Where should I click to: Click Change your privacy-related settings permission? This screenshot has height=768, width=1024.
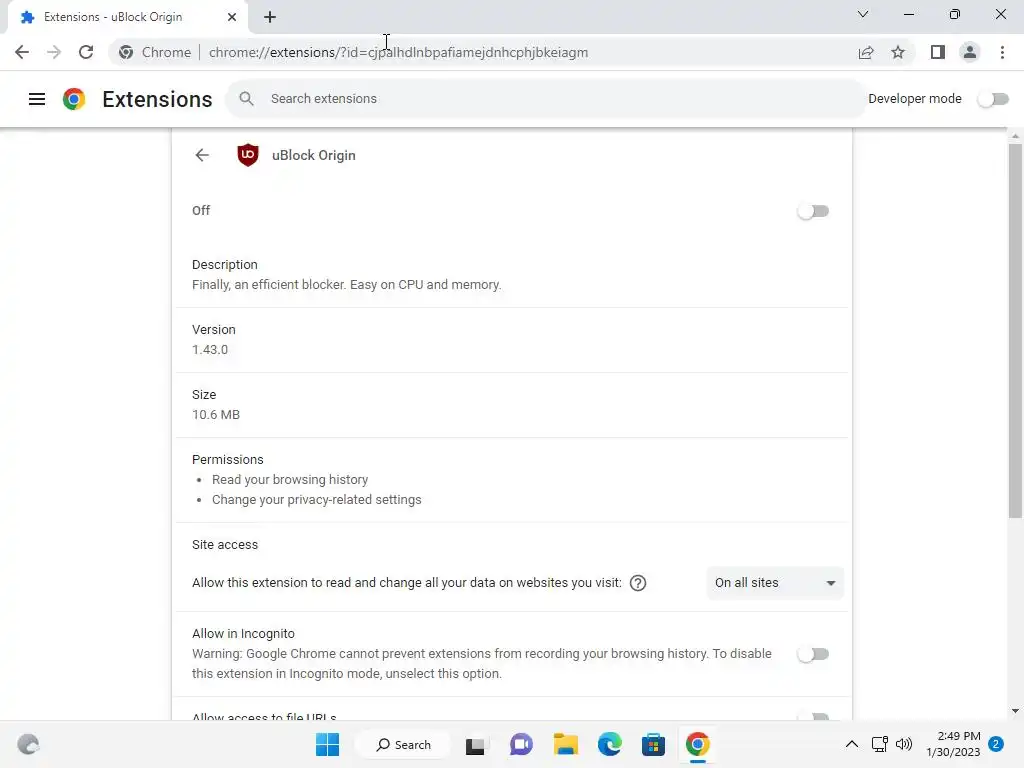point(317,500)
